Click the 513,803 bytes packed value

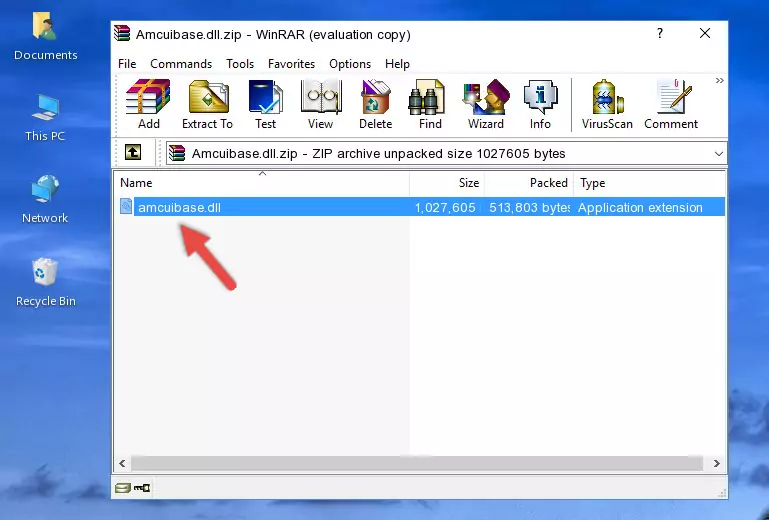(x=529, y=208)
